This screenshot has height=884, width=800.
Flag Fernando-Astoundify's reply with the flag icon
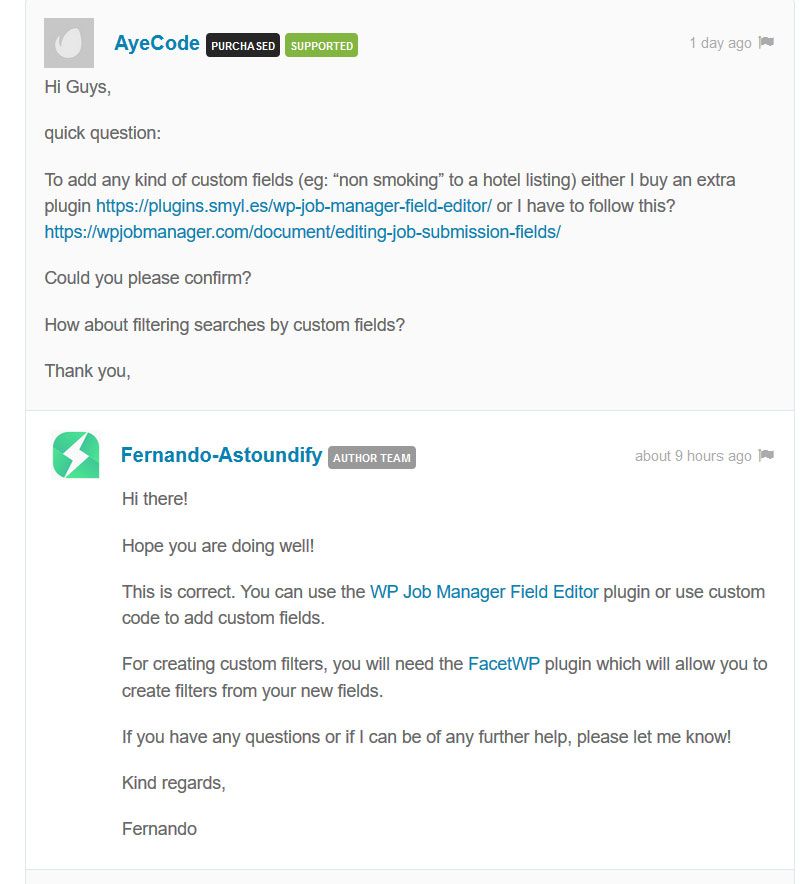coord(766,456)
